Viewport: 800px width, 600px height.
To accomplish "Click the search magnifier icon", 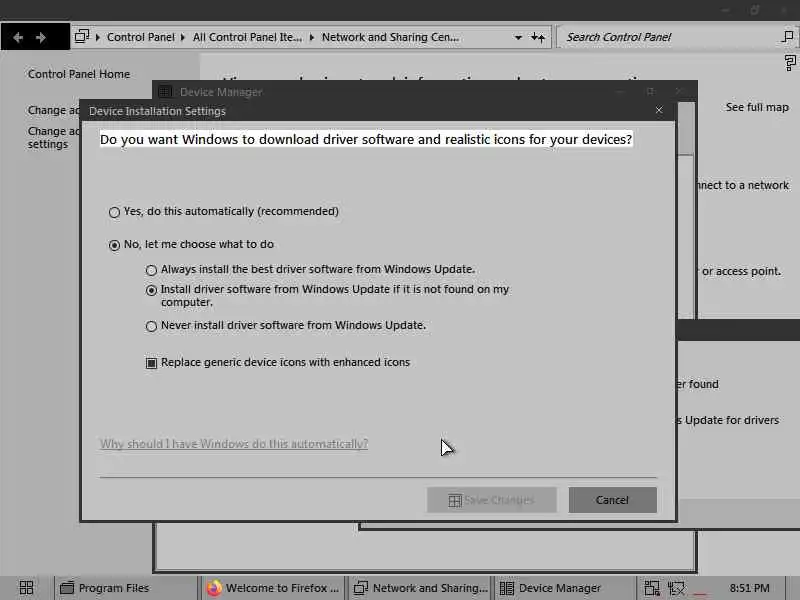I will tap(788, 37).
